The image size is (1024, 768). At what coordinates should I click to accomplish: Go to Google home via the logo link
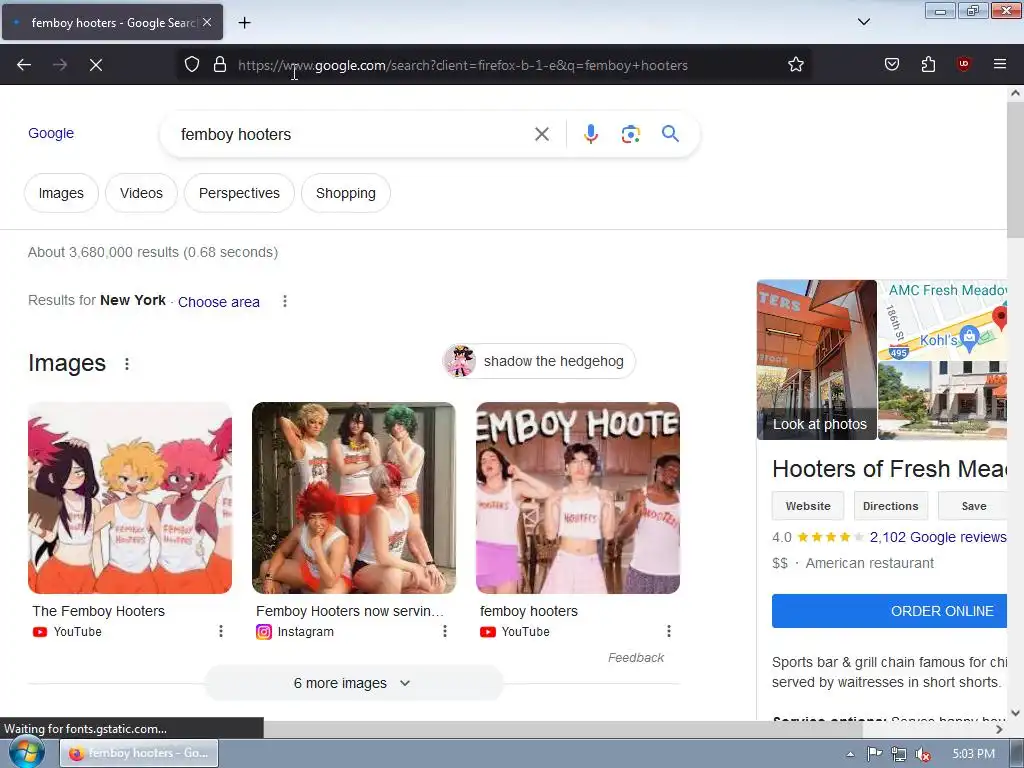pyautogui.click(x=51, y=133)
